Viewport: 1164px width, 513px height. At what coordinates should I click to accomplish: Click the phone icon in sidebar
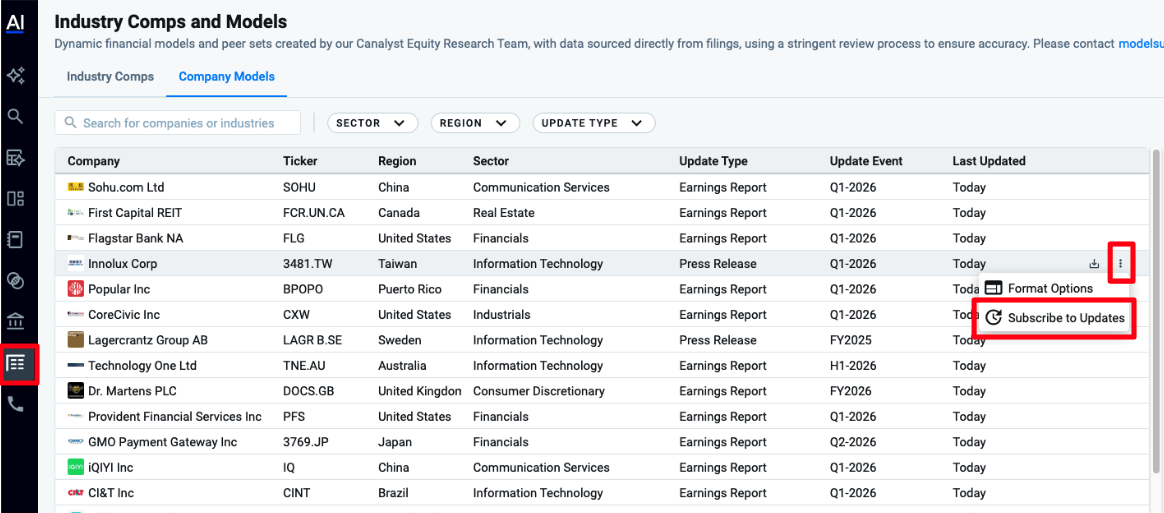(16, 404)
